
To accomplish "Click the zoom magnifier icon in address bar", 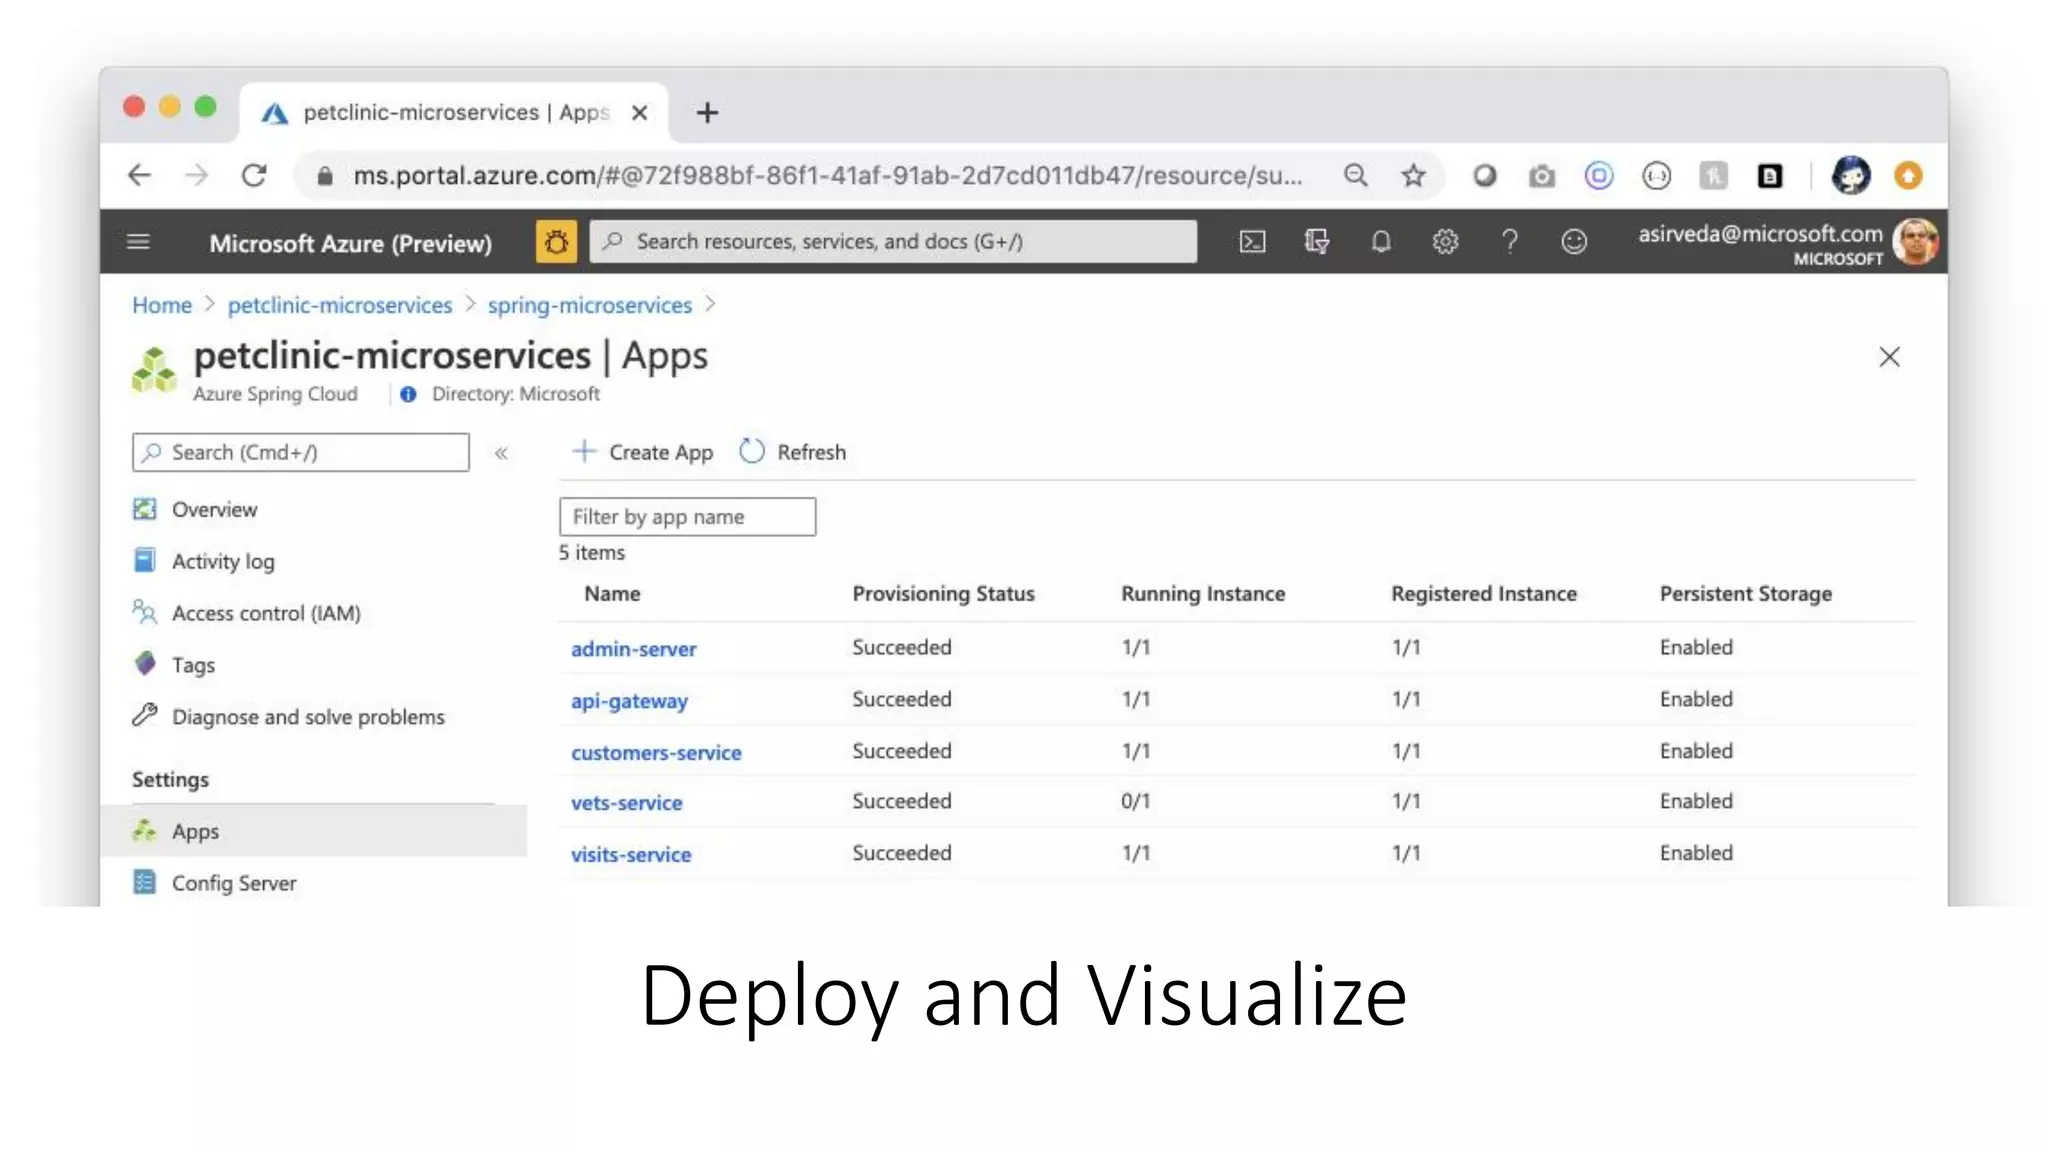I will tap(1355, 176).
